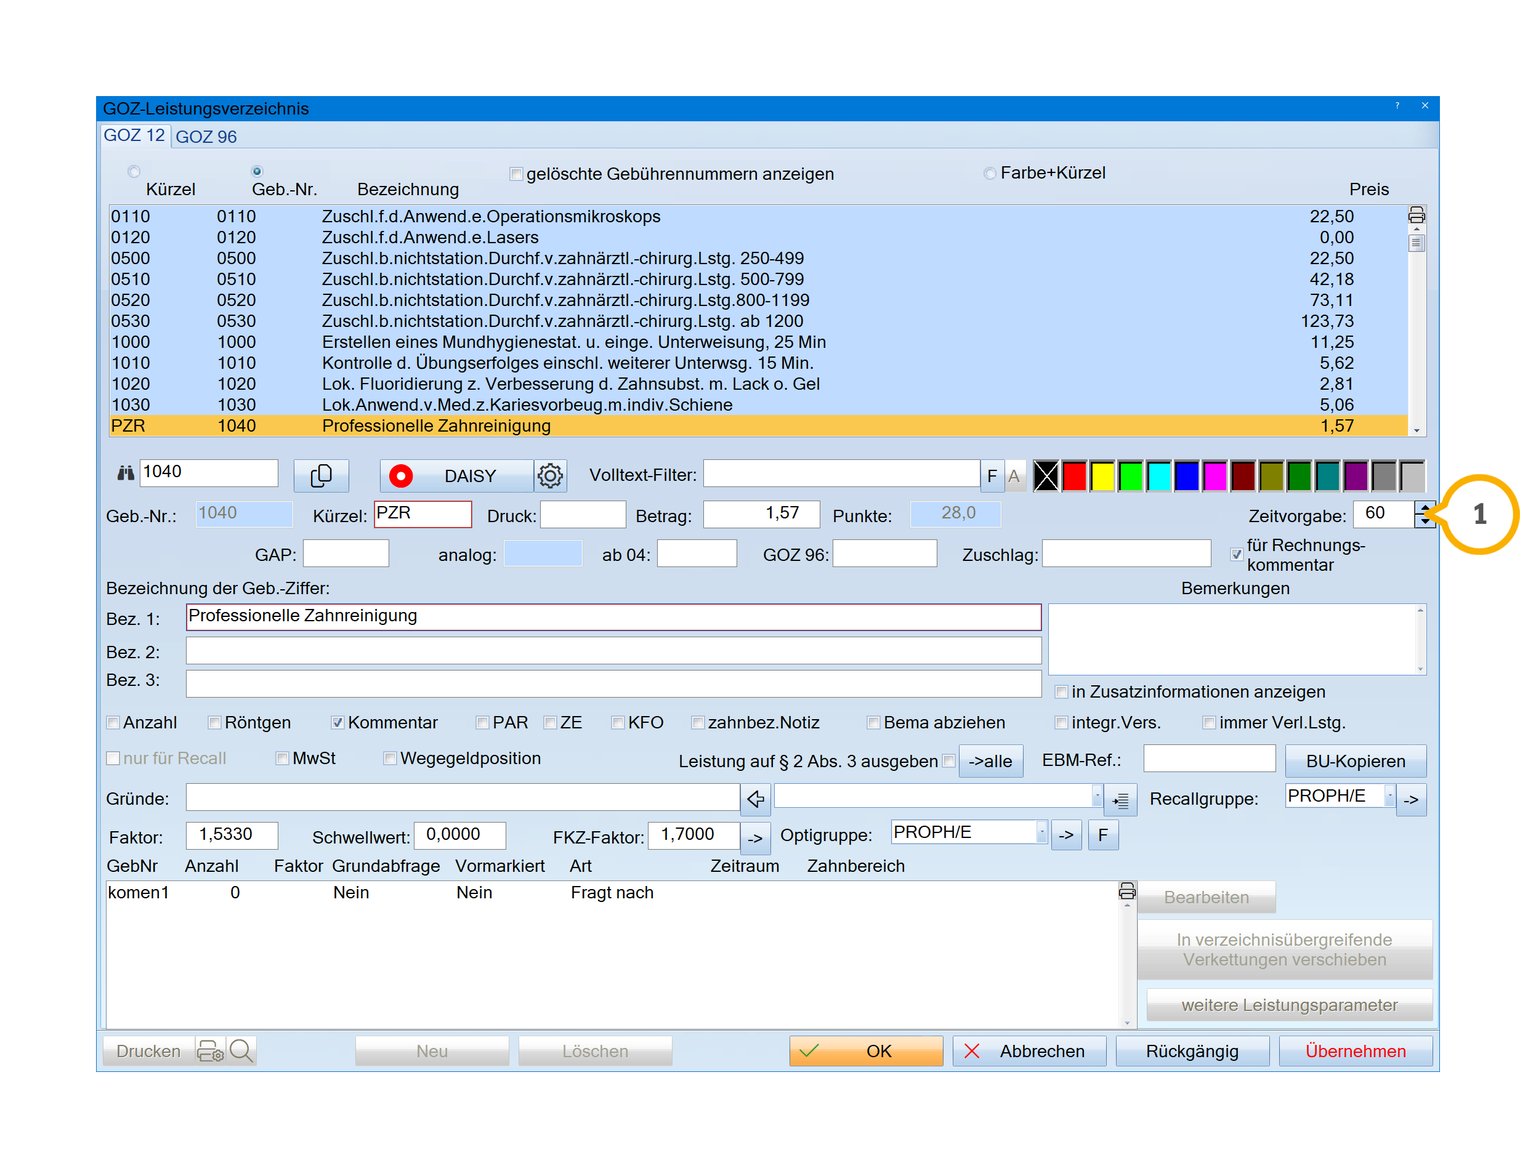Click the Rückgängig button
This screenshot has height=1168, width=1536.
pyautogui.click(x=1192, y=1051)
